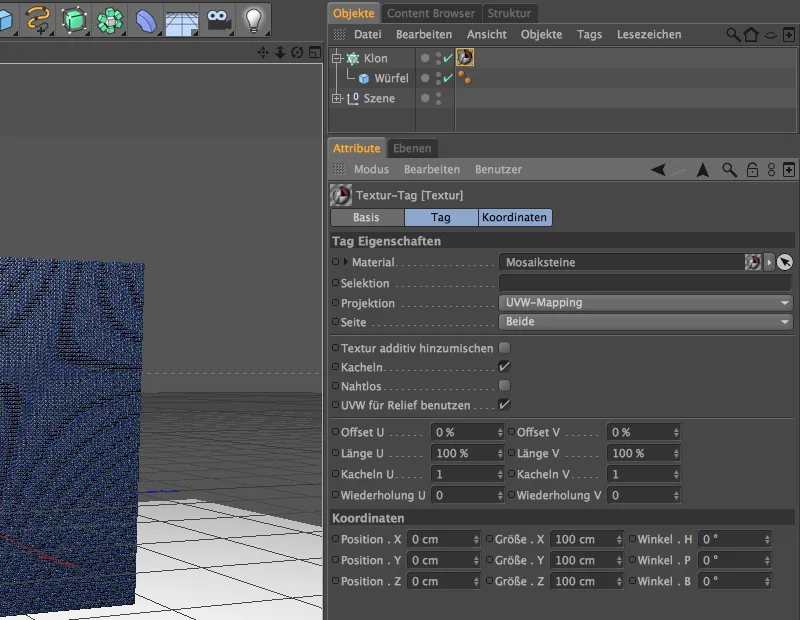Go back with Attribute Manager left arrow

[x=658, y=169]
